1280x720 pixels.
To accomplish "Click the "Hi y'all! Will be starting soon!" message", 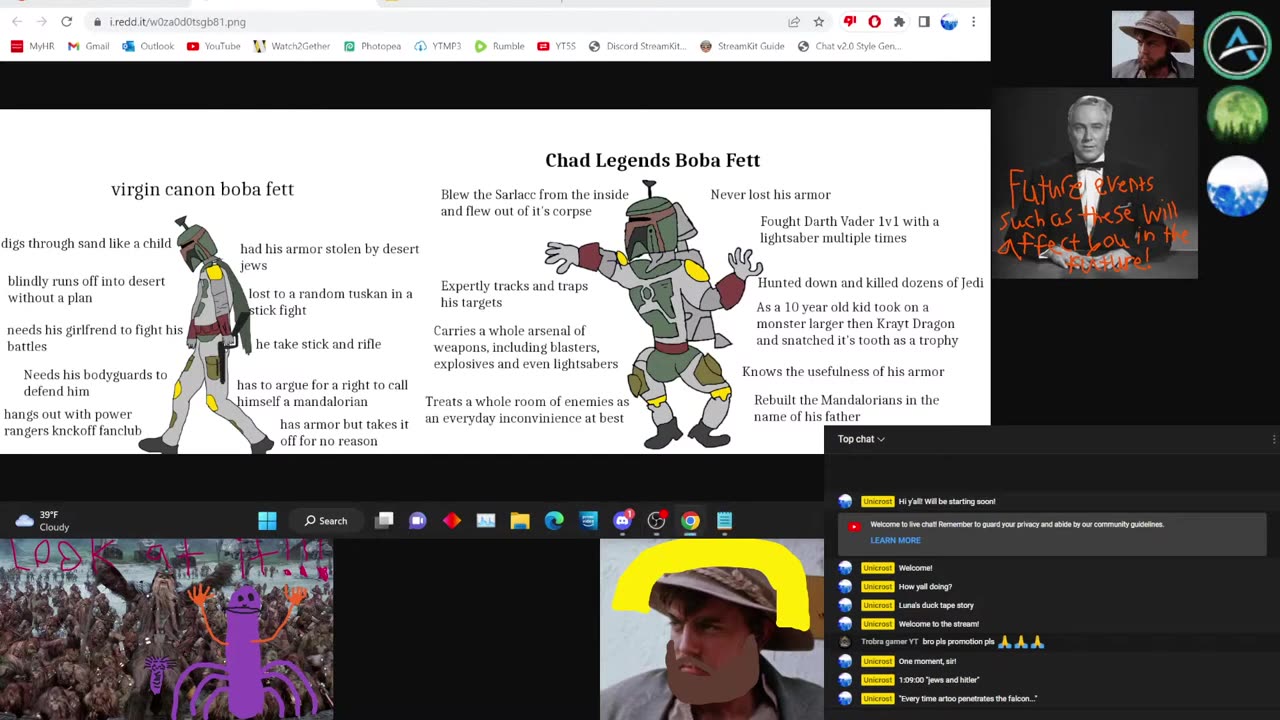I will click(946, 501).
